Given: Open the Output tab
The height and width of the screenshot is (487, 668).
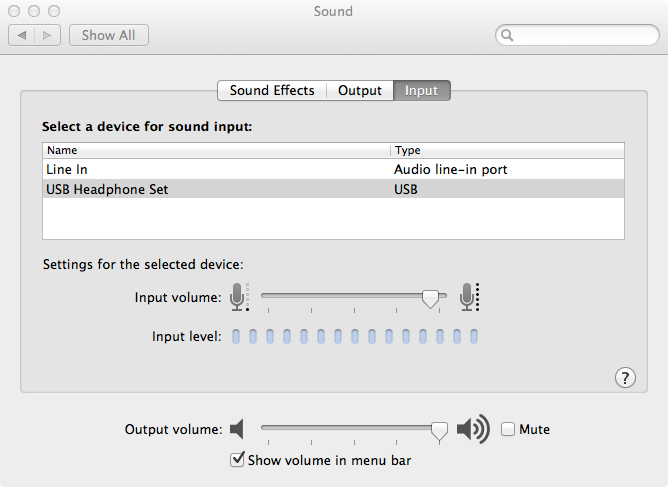Looking at the screenshot, I should pos(360,90).
